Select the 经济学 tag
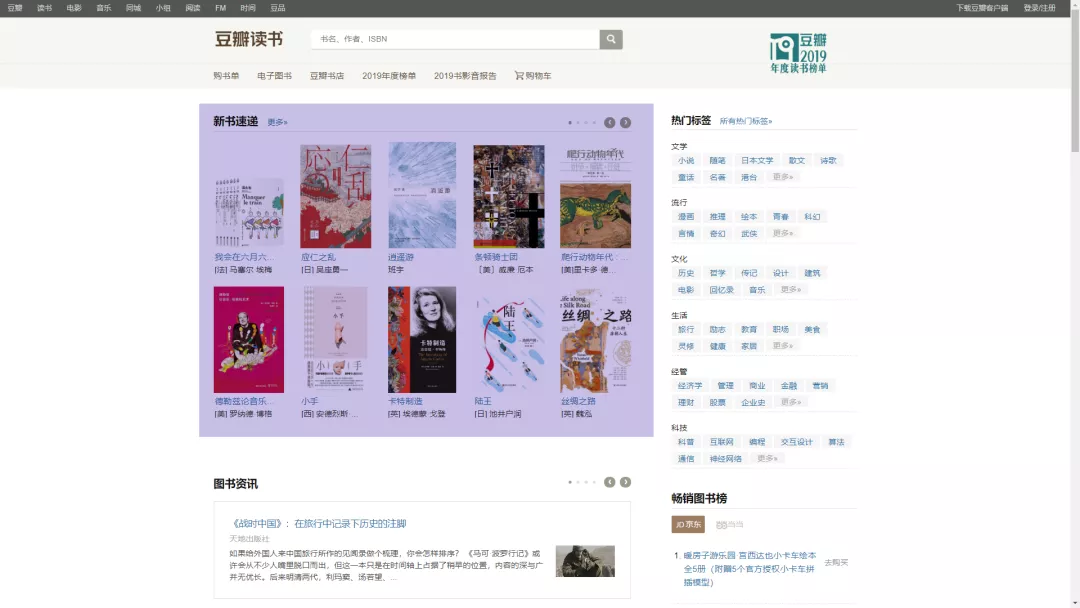 [690, 386]
